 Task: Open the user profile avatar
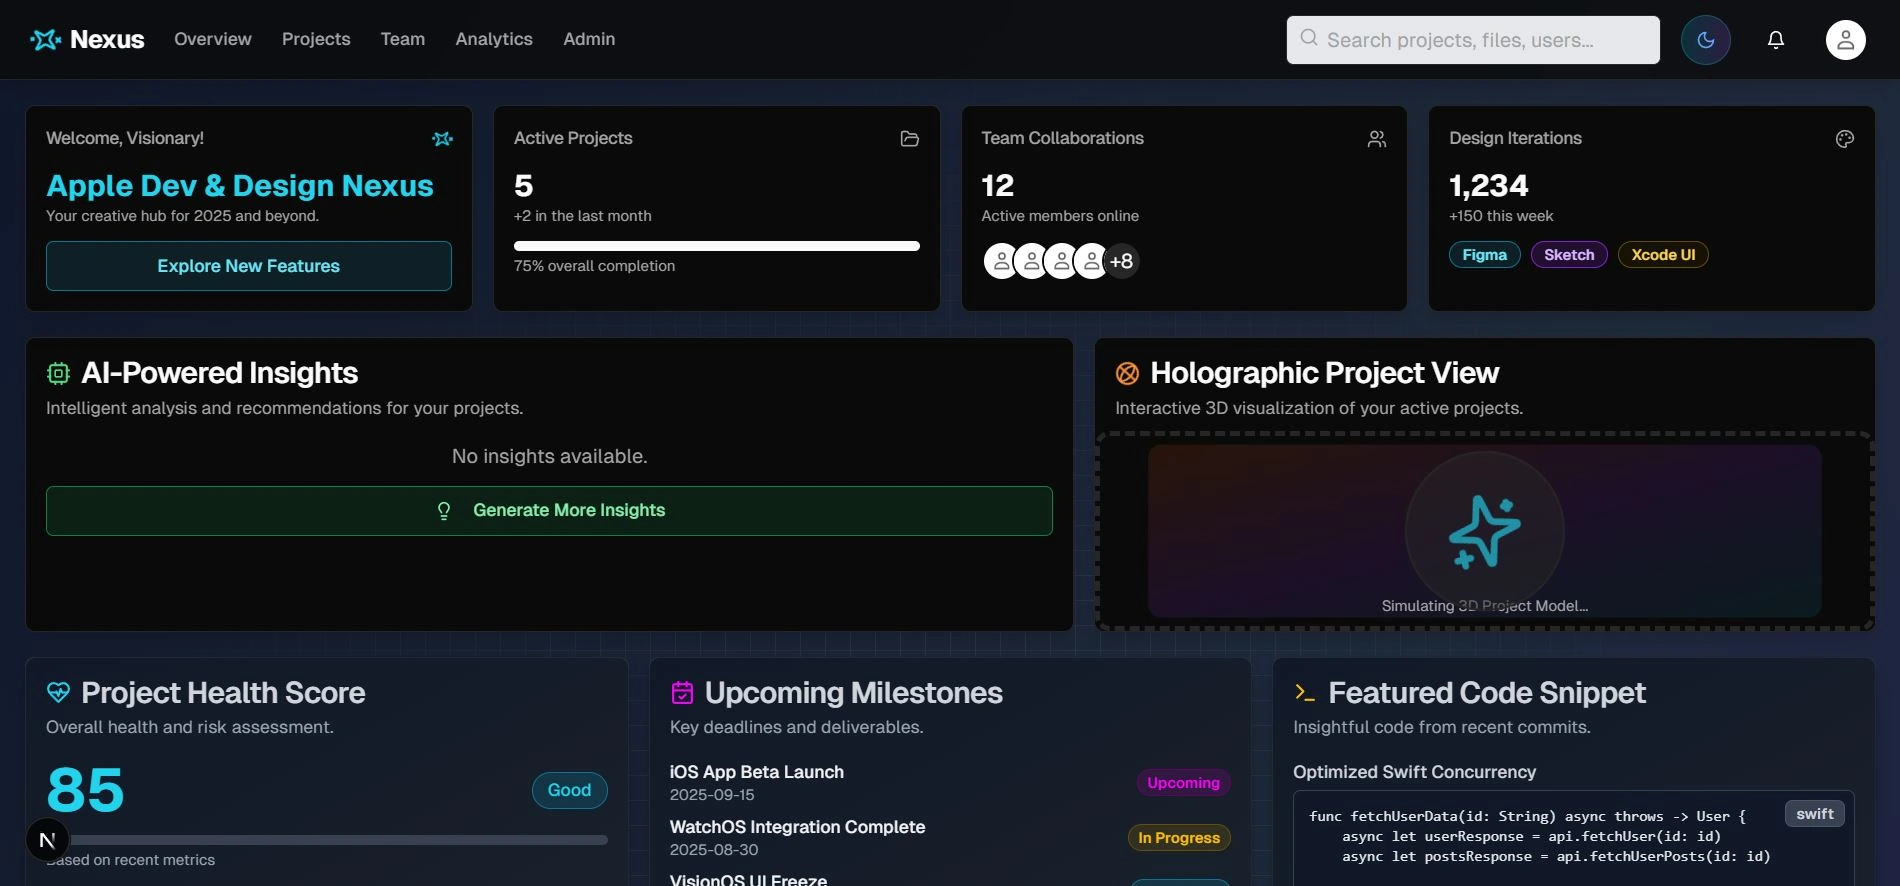pos(1846,40)
